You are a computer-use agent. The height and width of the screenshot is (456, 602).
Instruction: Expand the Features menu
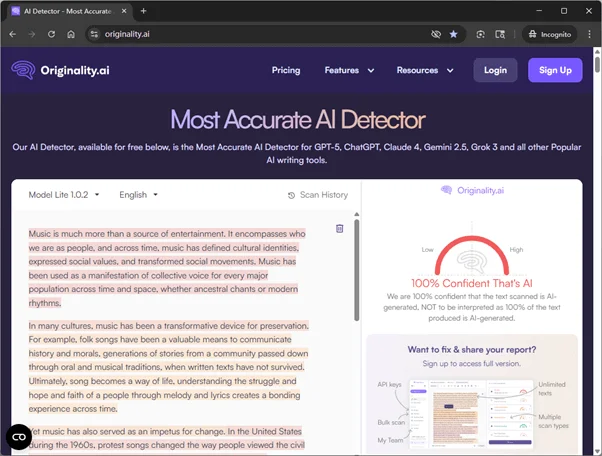click(x=349, y=70)
